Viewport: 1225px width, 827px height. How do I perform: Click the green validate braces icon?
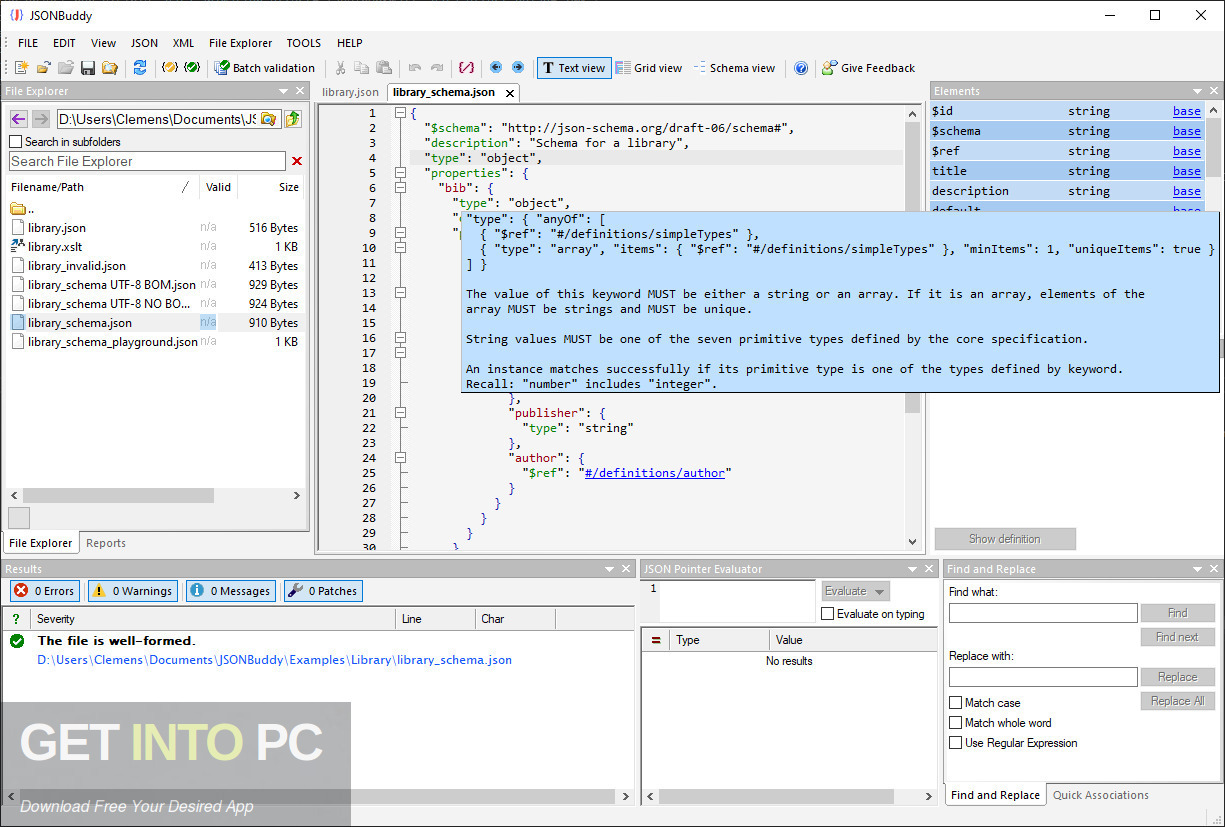[192, 68]
